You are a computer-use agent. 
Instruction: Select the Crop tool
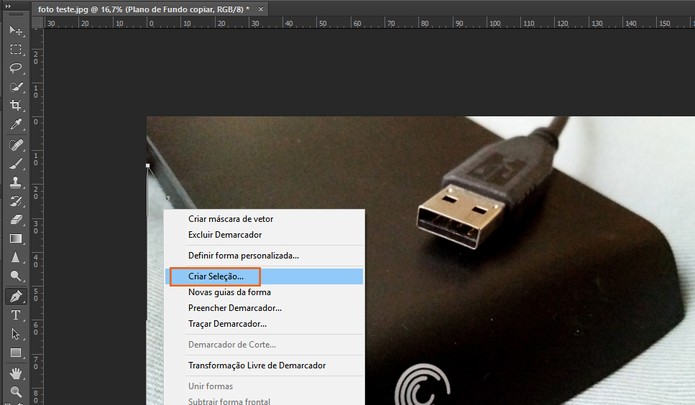click(x=16, y=105)
